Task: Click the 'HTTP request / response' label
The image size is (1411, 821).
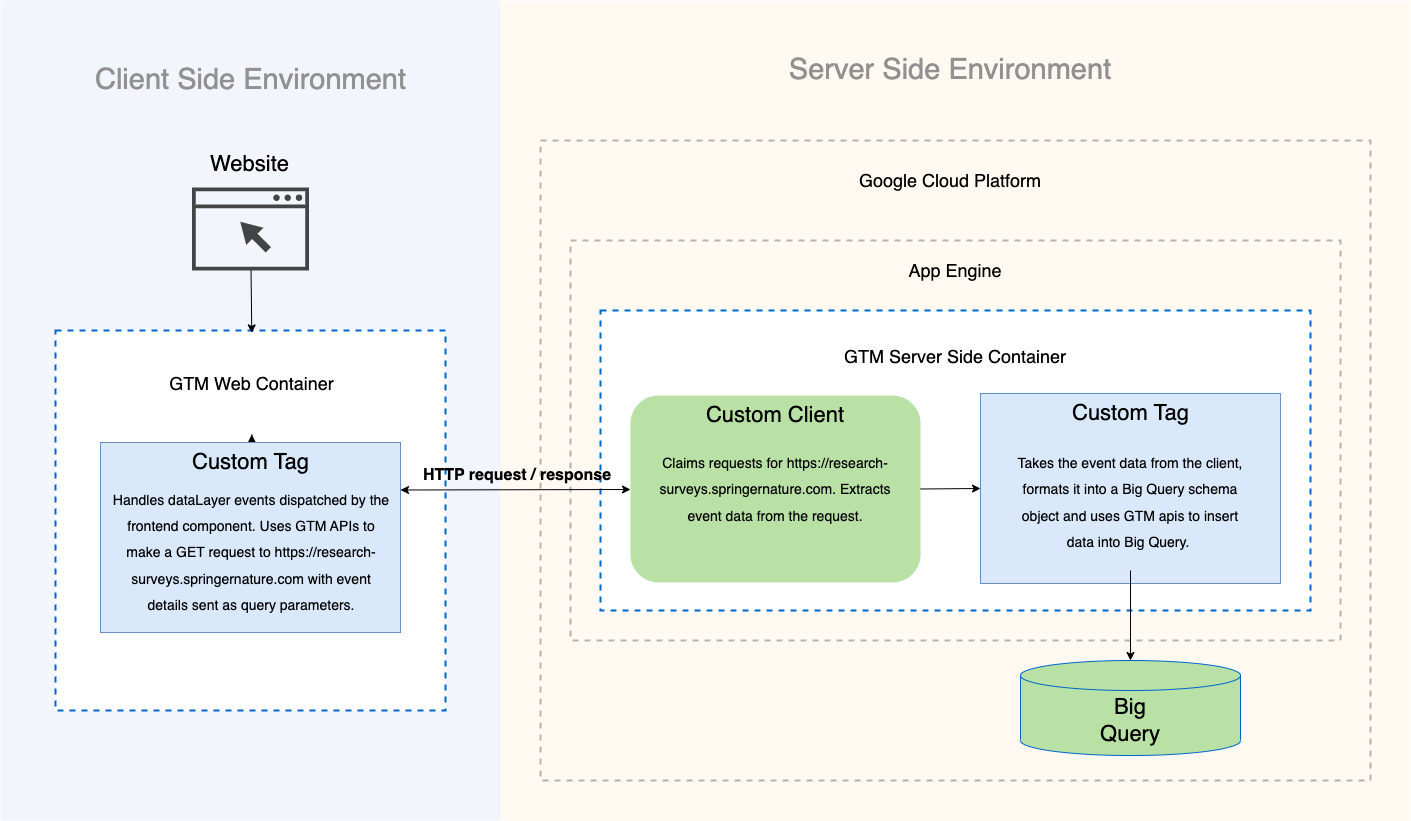Action: click(517, 474)
